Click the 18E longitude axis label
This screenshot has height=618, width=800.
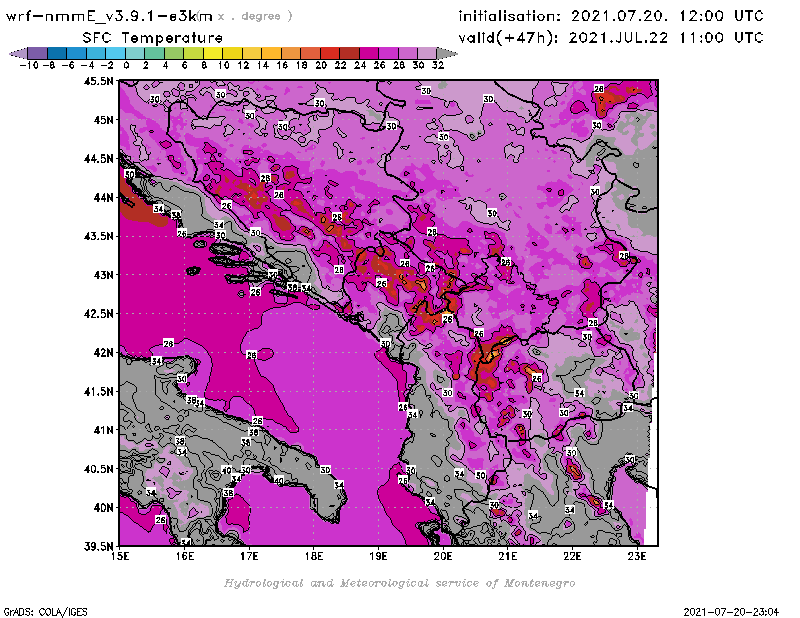[x=314, y=556]
